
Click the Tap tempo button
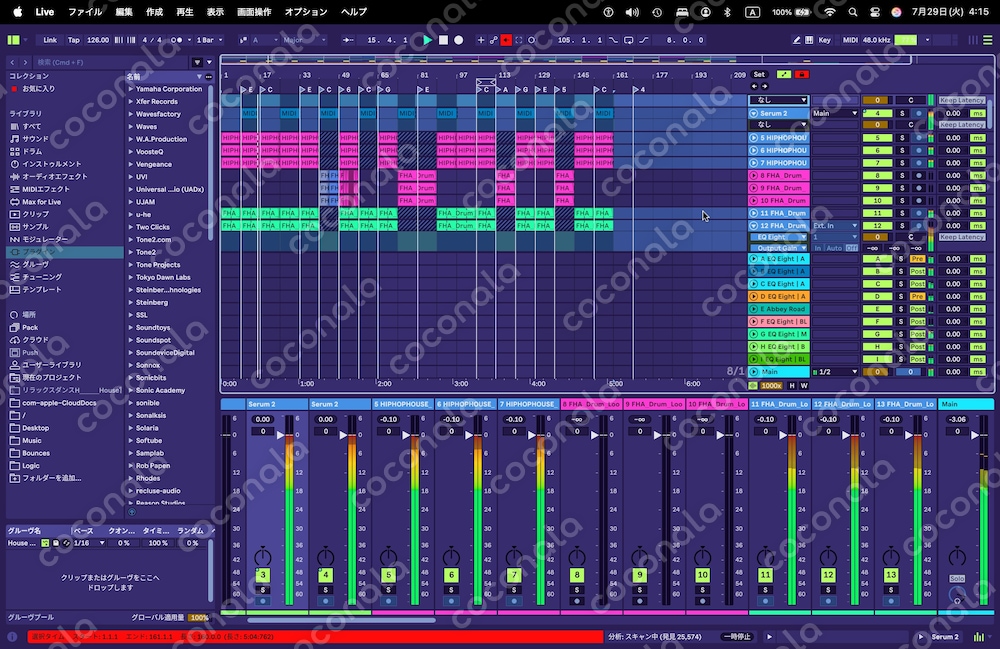tap(74, 40)
